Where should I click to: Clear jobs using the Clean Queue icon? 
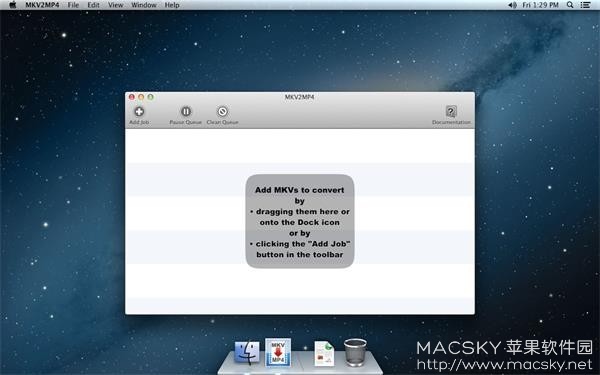point(222,112)
